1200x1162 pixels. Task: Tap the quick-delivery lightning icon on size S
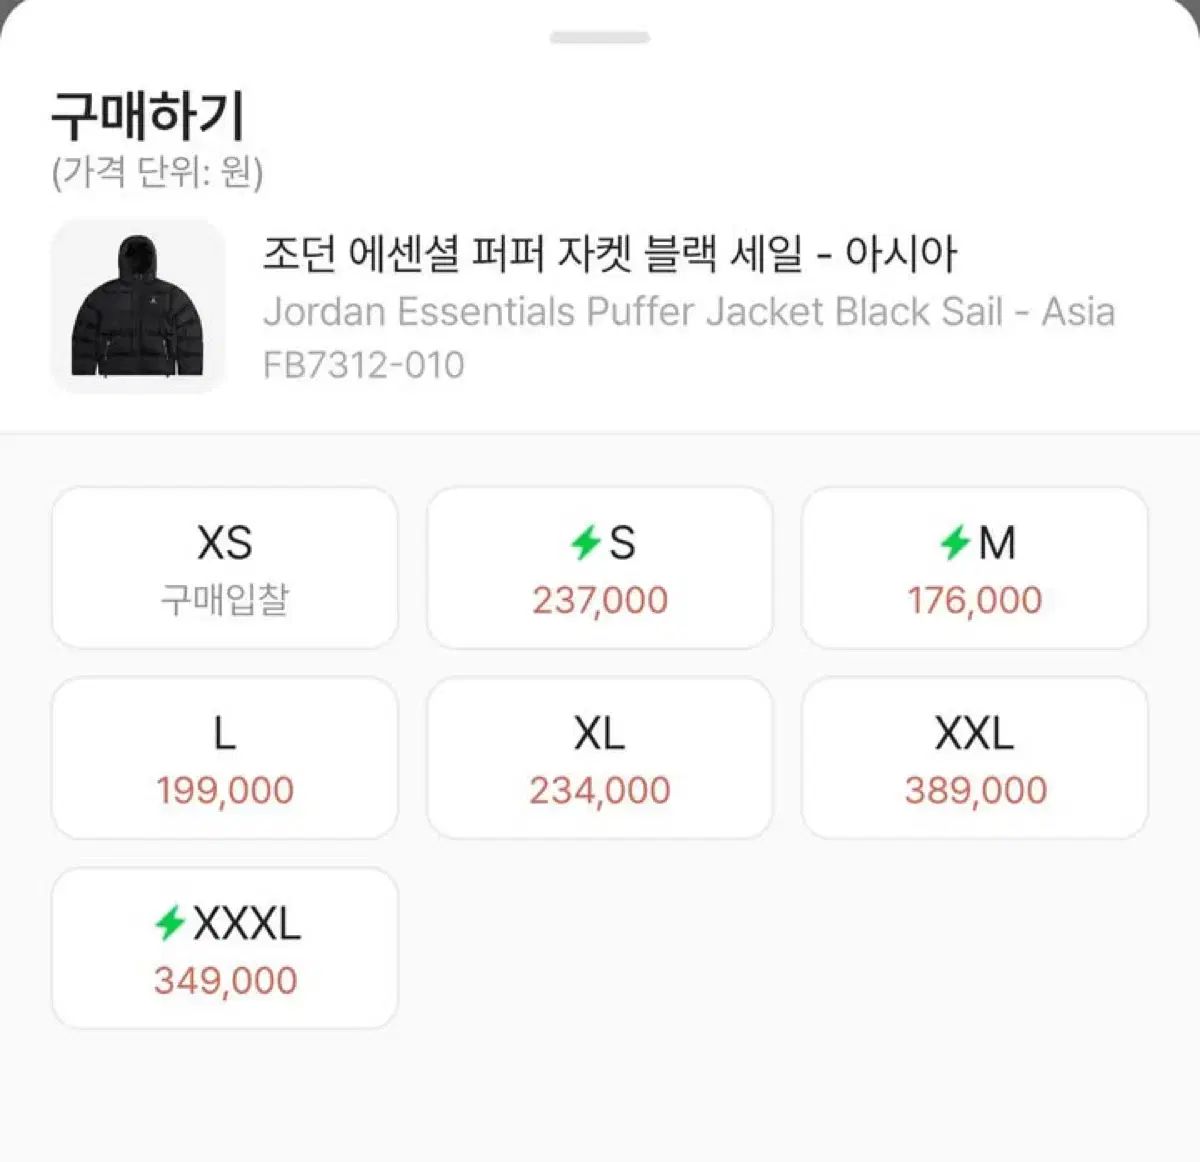(x=584, y=543)
